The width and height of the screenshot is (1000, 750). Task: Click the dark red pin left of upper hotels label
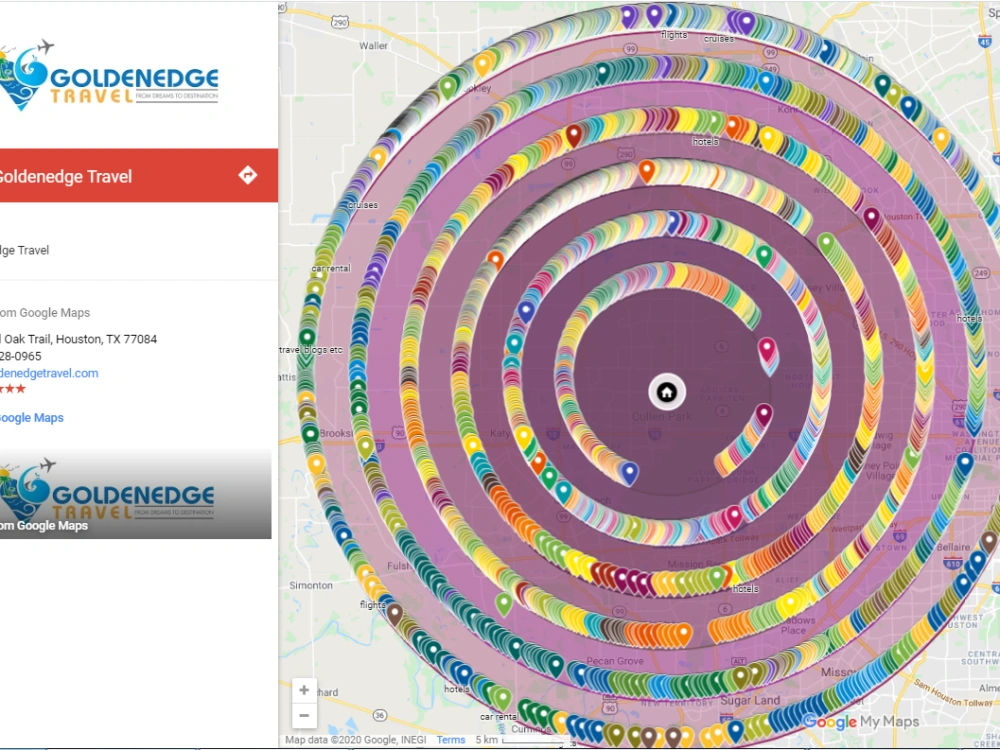[574, 136]
